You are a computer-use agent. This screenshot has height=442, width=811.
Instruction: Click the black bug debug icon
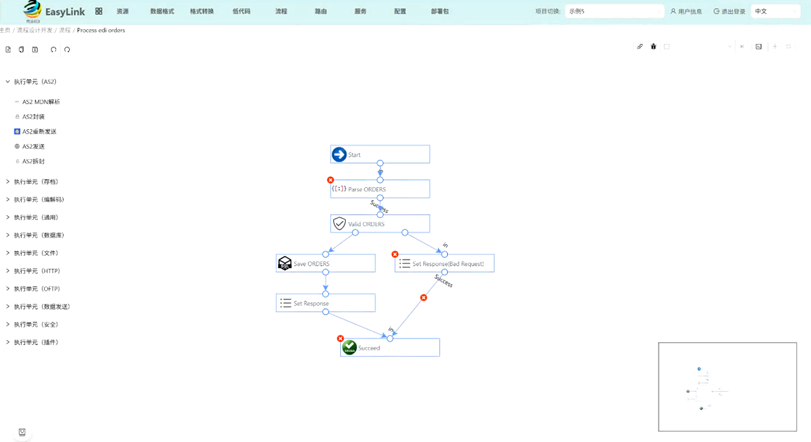(x=654, y=47)
